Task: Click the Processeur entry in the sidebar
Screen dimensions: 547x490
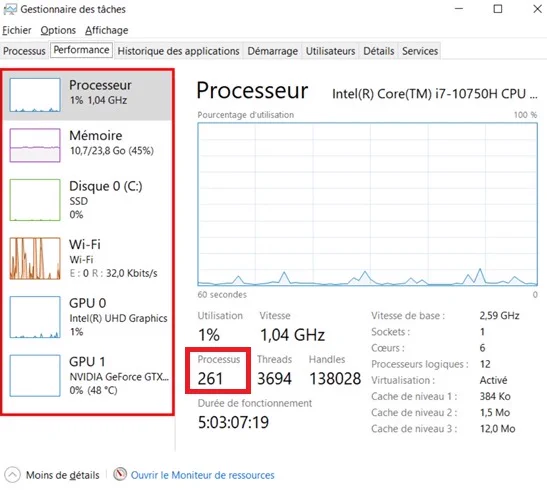Action: tap(87, 95)
